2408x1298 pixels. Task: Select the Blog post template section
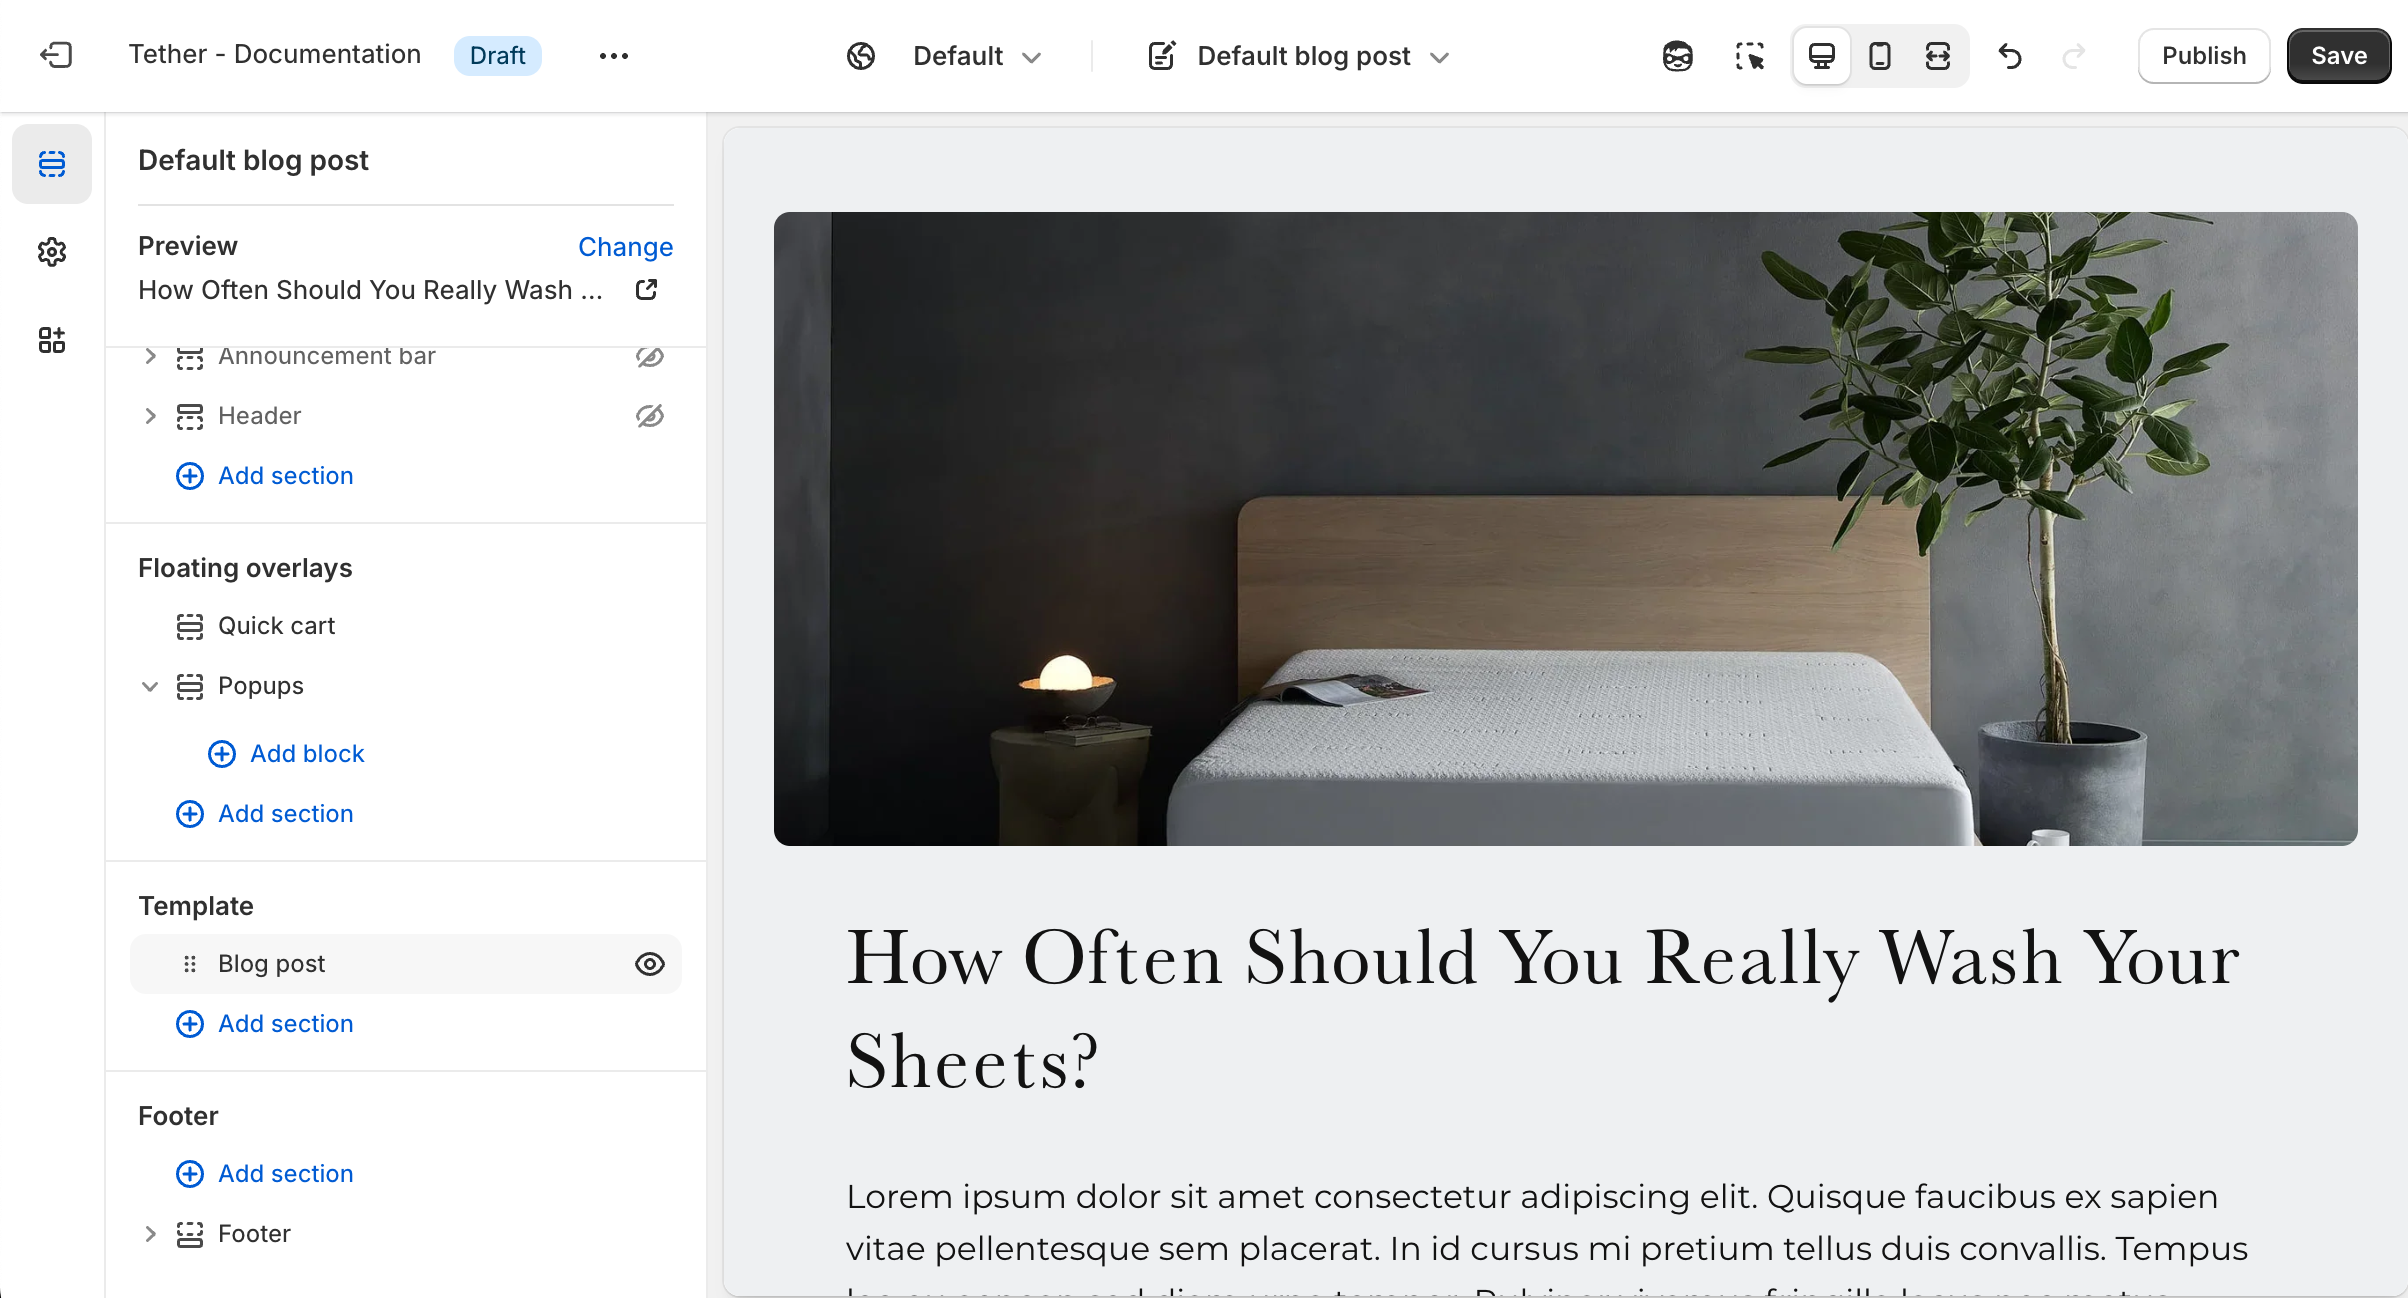pos(406,964)
